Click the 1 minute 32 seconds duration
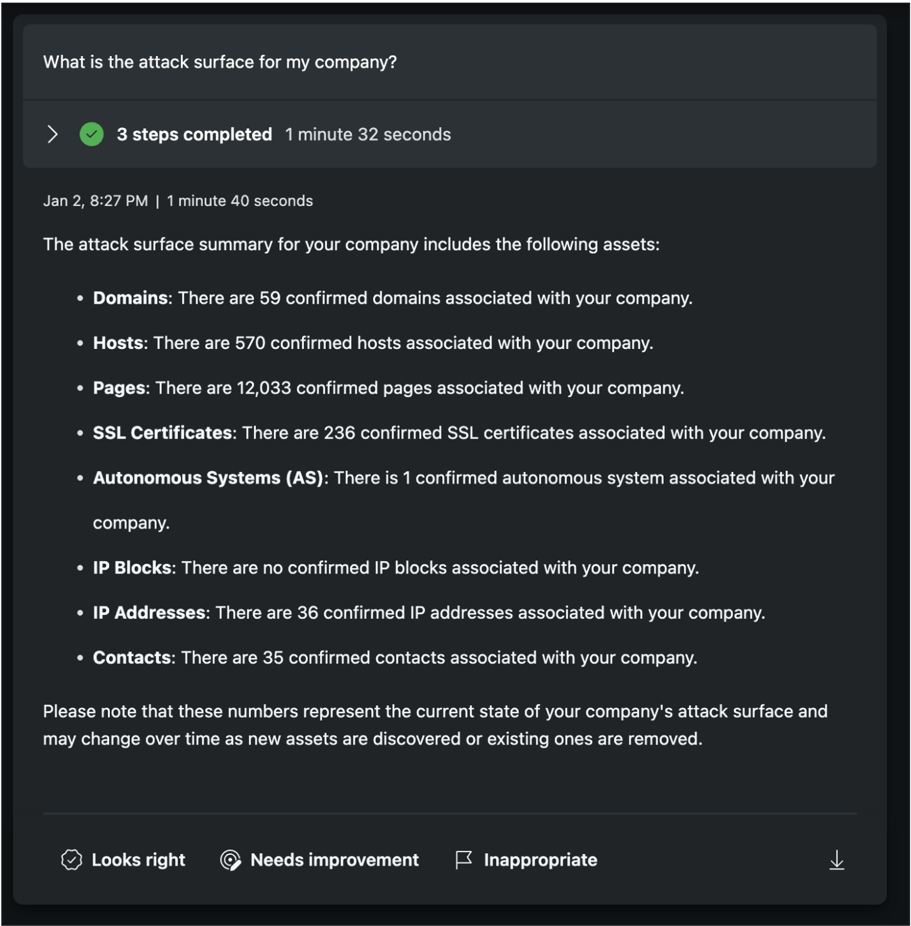Image resolution: width=911 pixels, height=926 pixels. [x=368, y=135]
